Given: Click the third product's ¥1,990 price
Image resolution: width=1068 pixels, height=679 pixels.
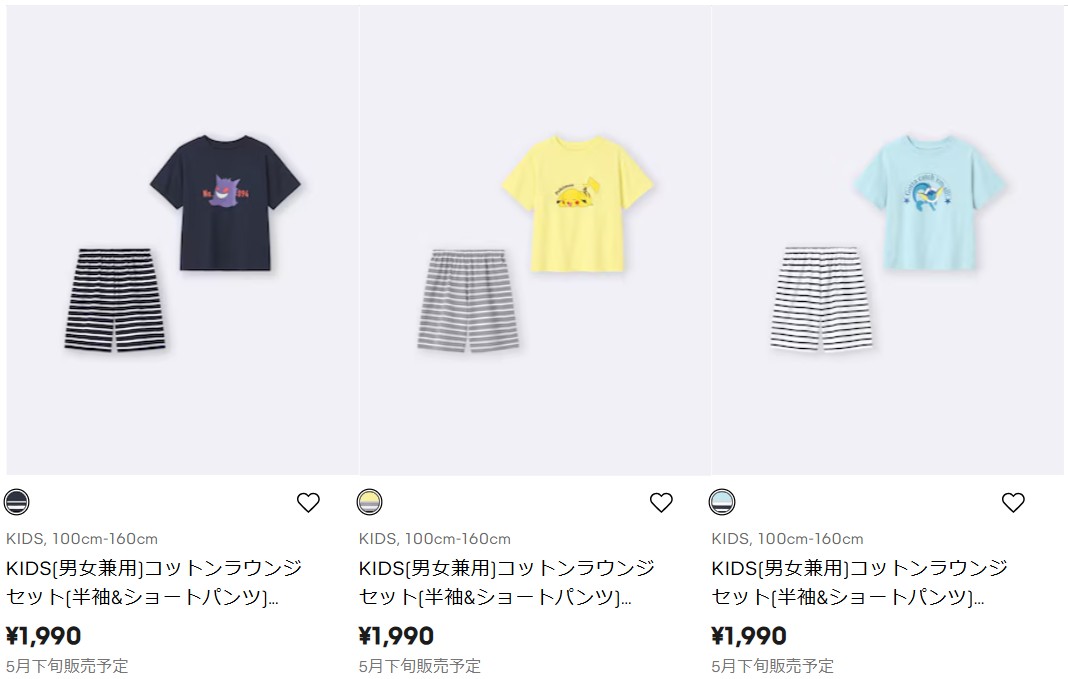Looking at the screenshot, I should pos(749,636).
